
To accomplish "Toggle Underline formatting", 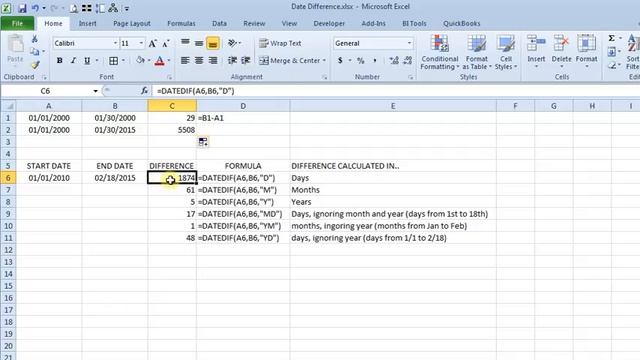I will pos(87,61).
